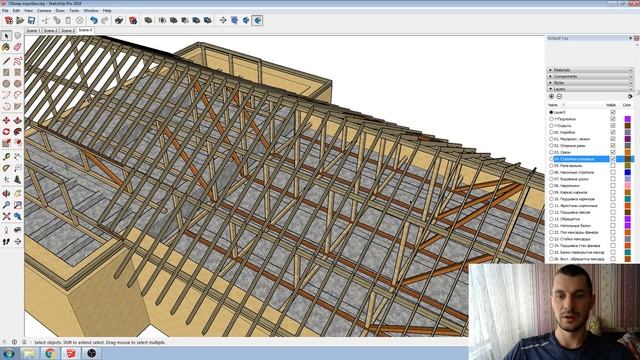This screenshot has height=360, width=640.
Task: Open the Draw menu
Action: pos(60,10)
